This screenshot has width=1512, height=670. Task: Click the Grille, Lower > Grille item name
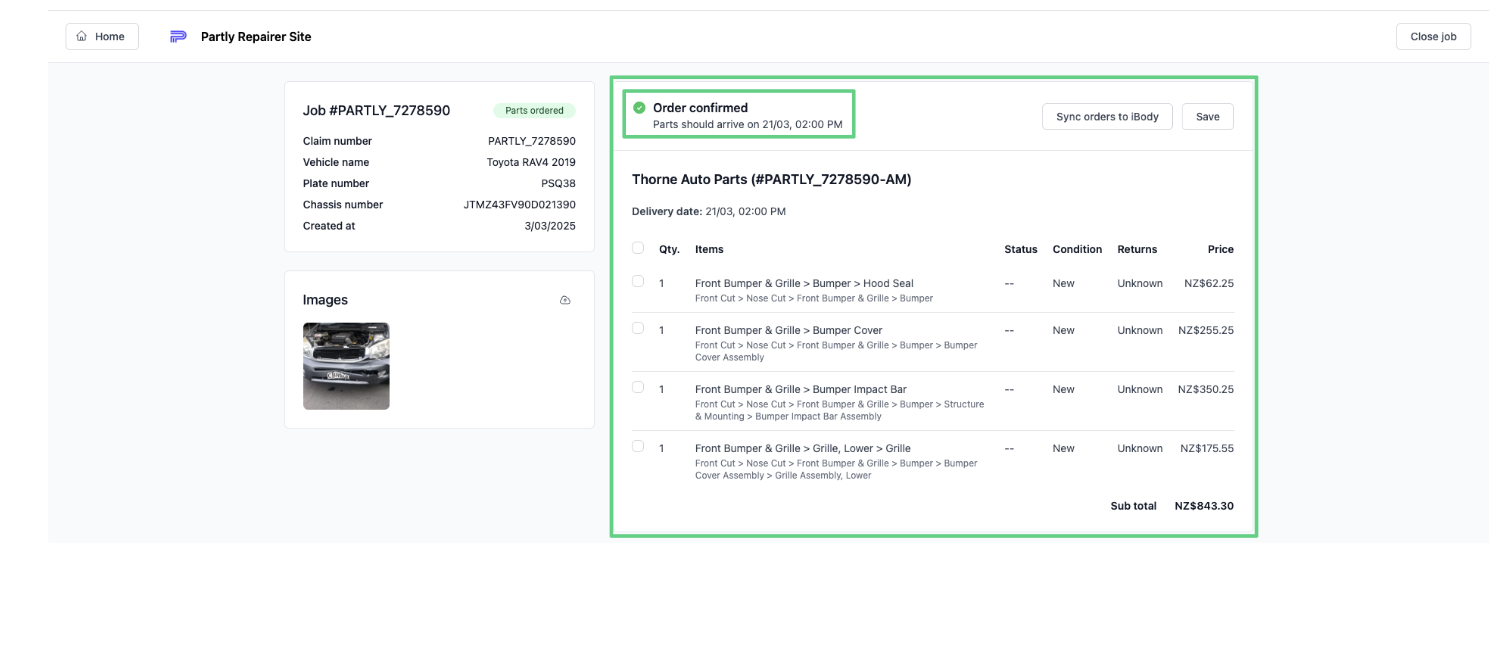[x=803, y=448]
